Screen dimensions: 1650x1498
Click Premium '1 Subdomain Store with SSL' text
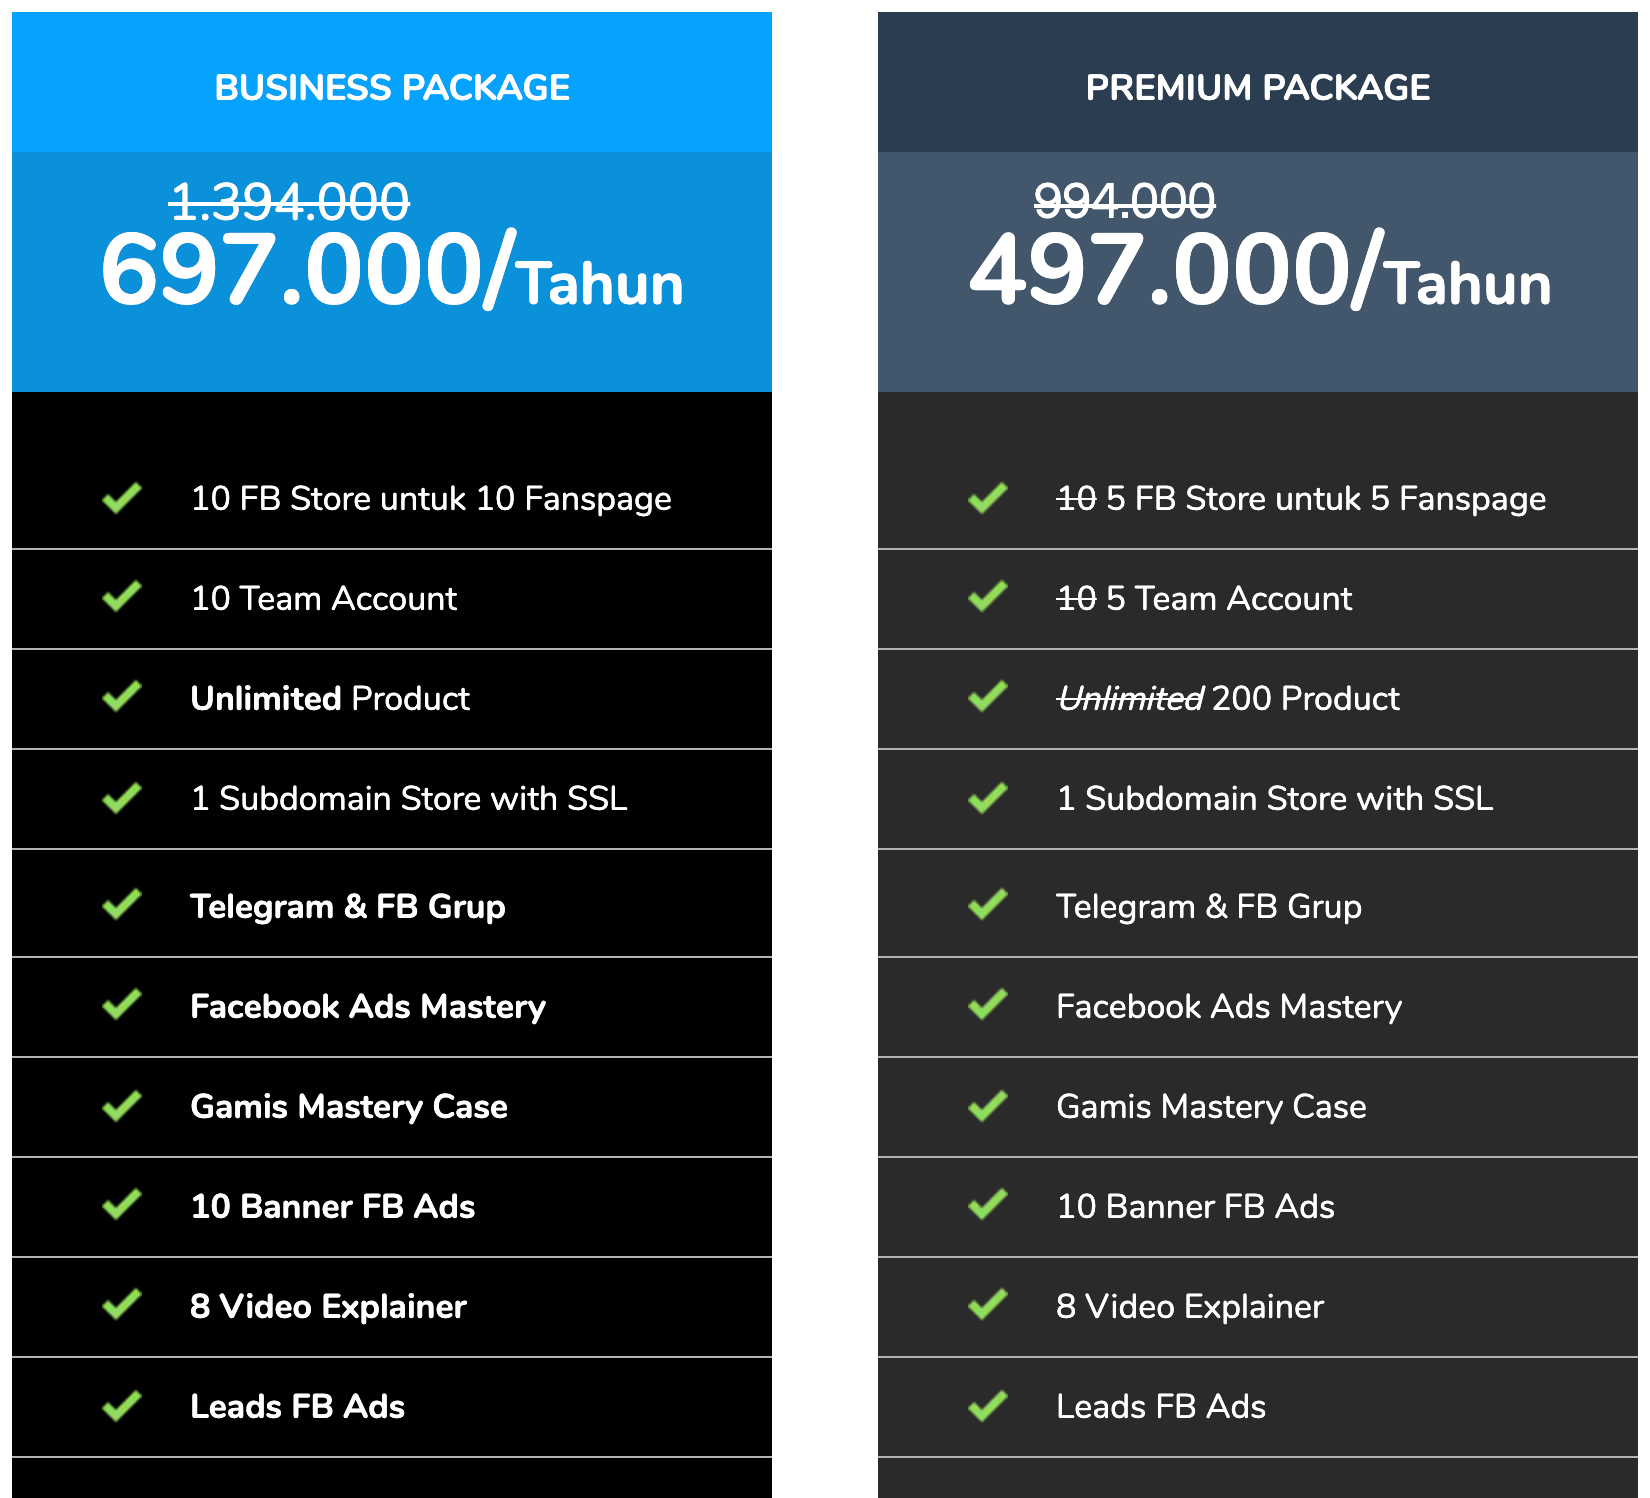coord(1274,798)
